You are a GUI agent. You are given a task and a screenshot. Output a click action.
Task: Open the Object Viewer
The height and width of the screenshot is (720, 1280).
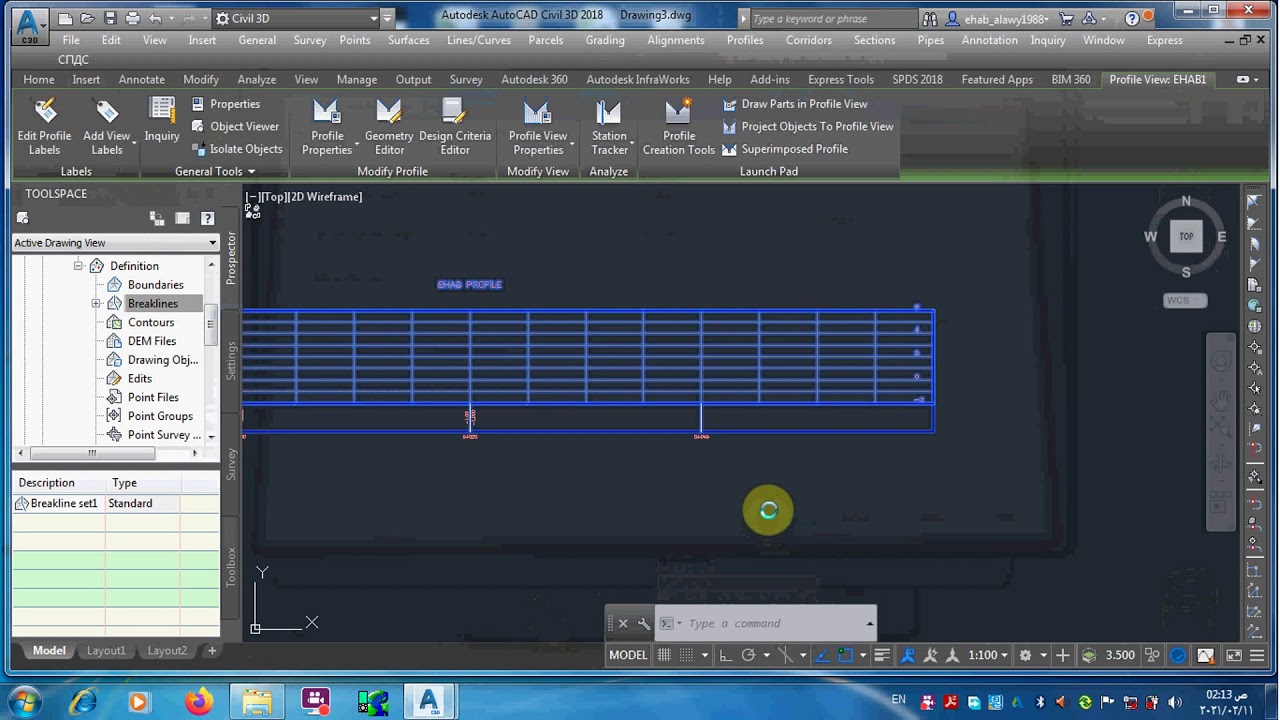point(235,127)
